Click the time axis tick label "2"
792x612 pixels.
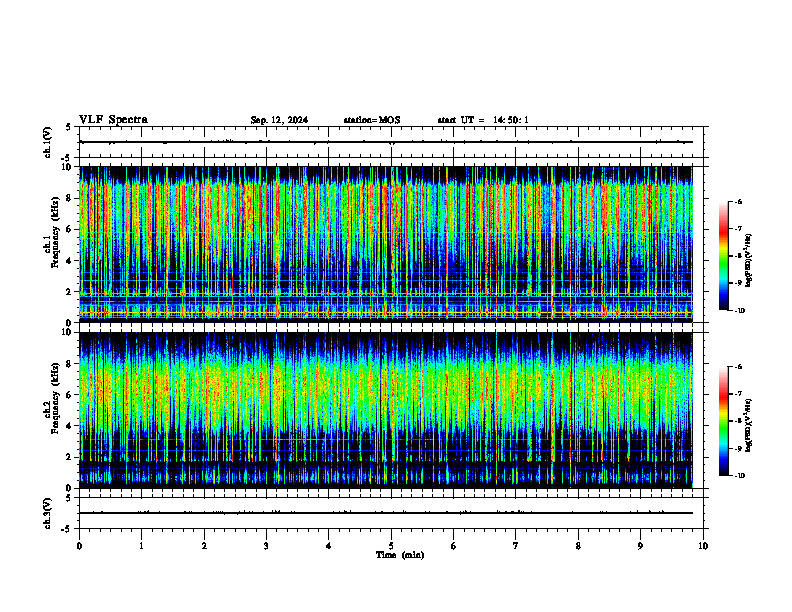pos(204,546)
